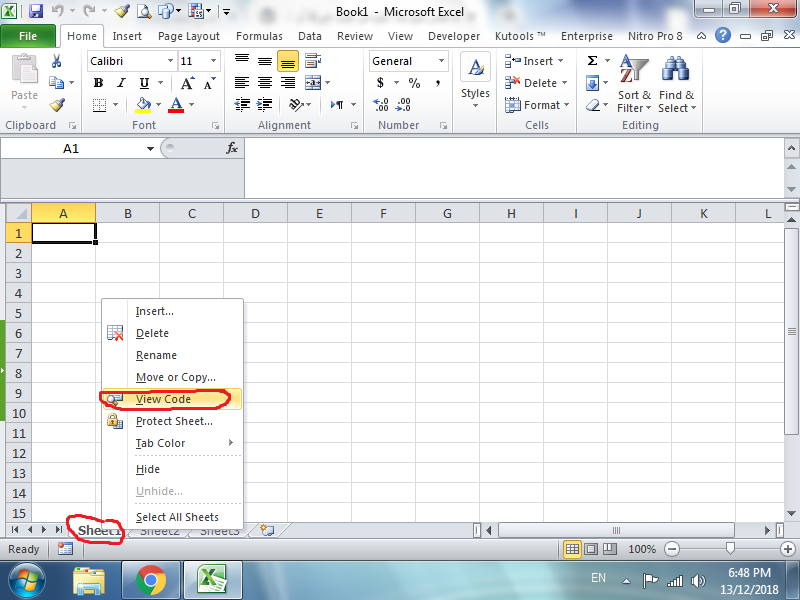Select column D header
800x600 pixels.
[255, 213]
